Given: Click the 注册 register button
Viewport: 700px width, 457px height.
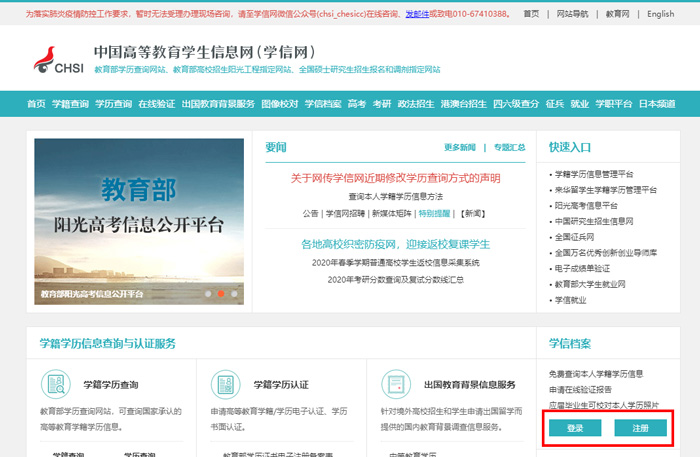Looking at the screenshot, I should 639,428.
